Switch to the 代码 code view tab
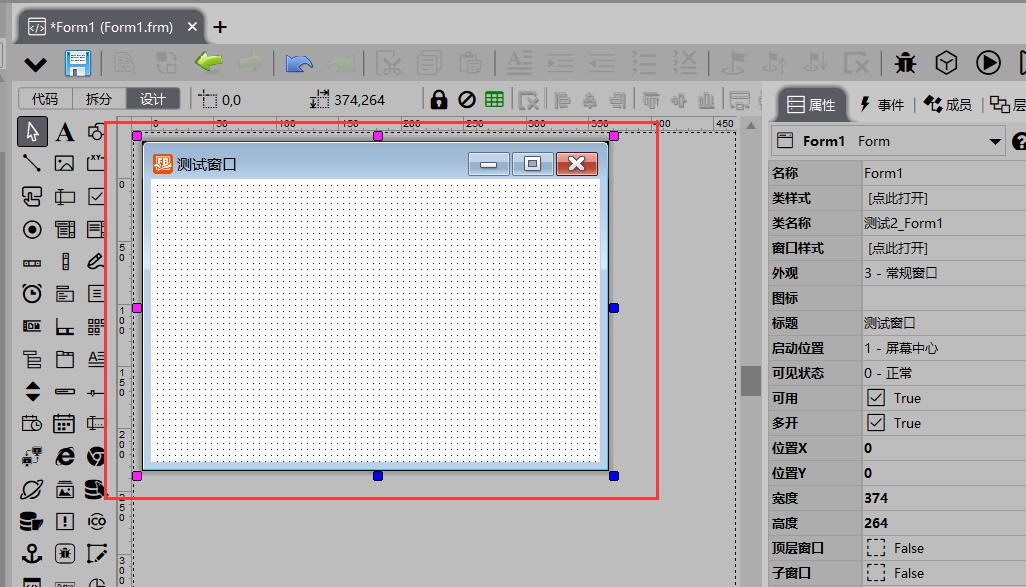This screenshot has height=587, width=1026. 45,99
